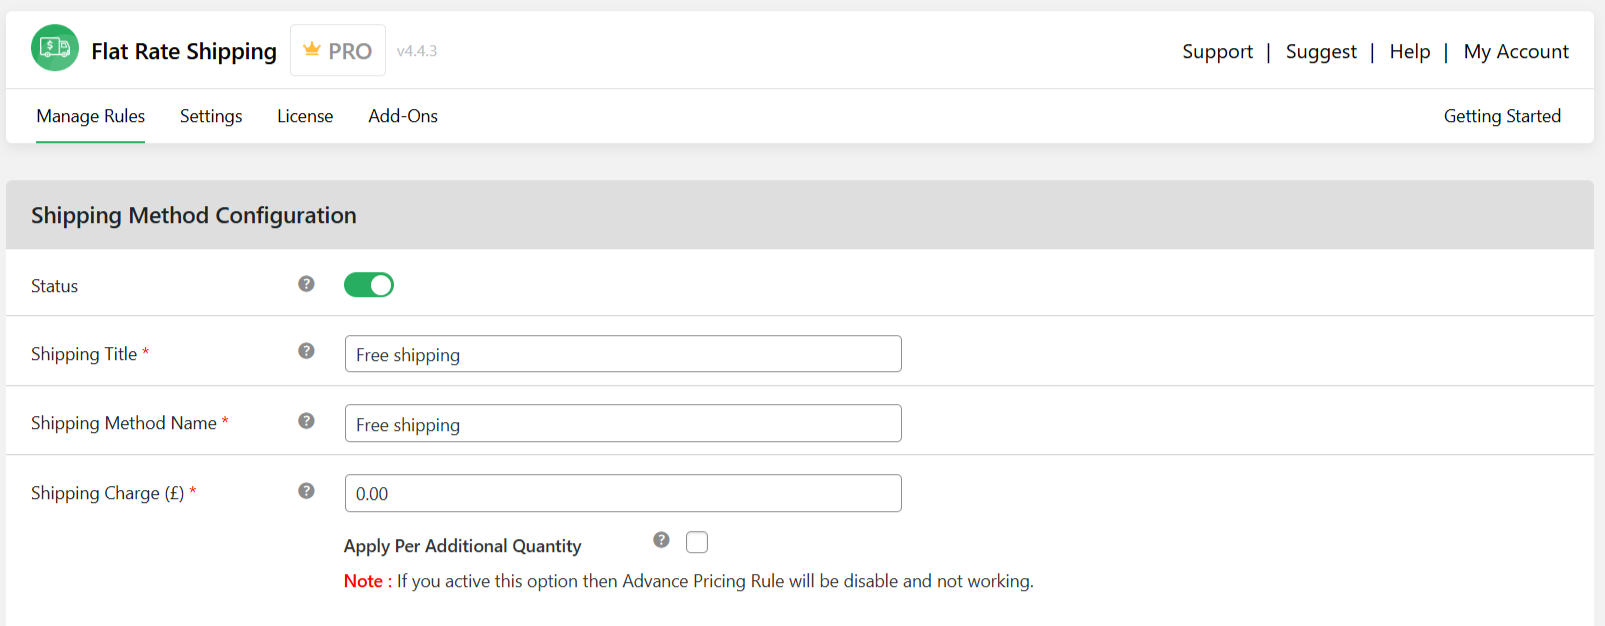Image resolution: width=1605 pixels, height=626 pixels.
Task: Open the help tooltip beside Shipping Charge
Action: pyautogui.click(x=306, y=491)
